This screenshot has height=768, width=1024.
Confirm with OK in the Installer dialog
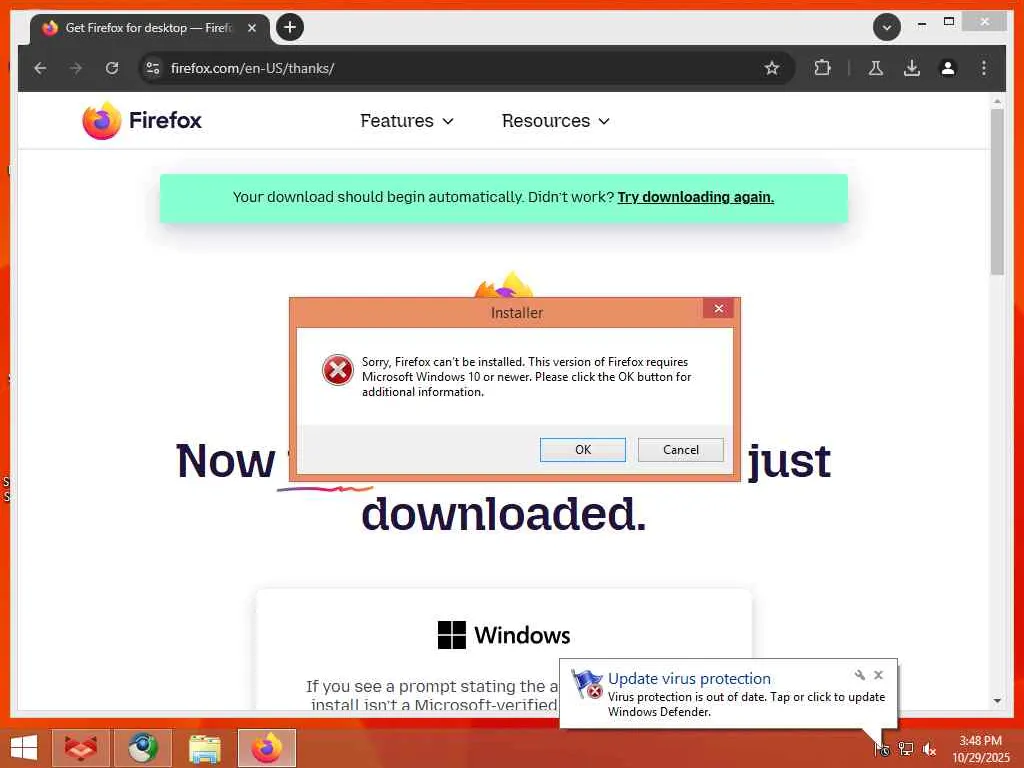click(583, 449)
